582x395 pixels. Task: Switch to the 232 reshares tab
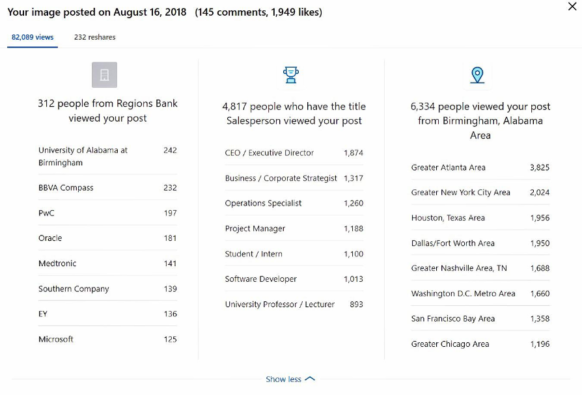pyautogui.click(x=95, y=37)
